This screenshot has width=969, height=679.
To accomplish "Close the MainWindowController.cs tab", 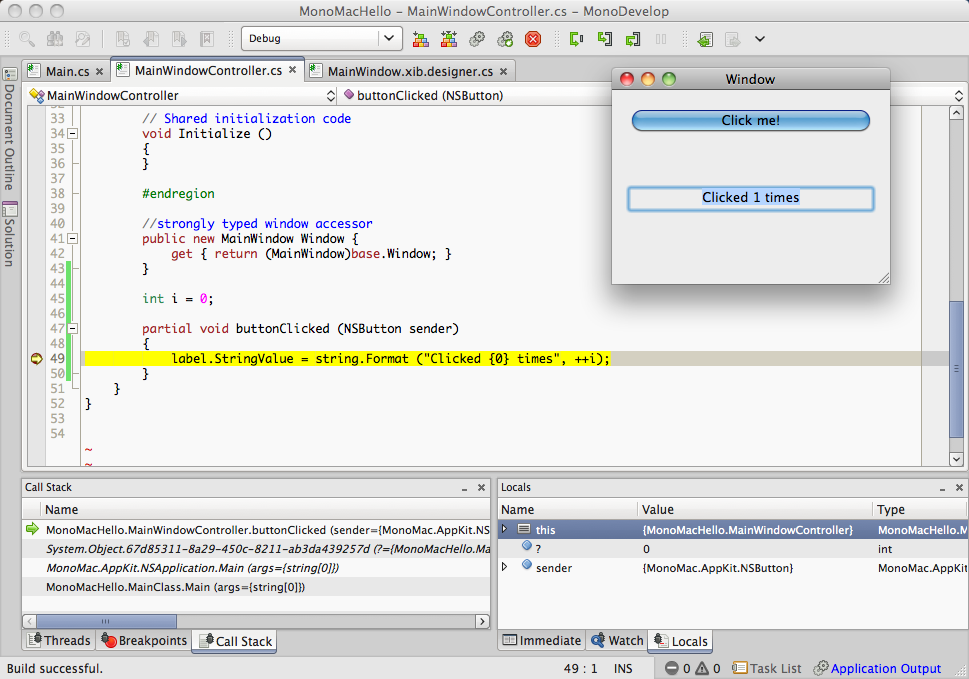I will pyautogui.click(x=293, y=70).
